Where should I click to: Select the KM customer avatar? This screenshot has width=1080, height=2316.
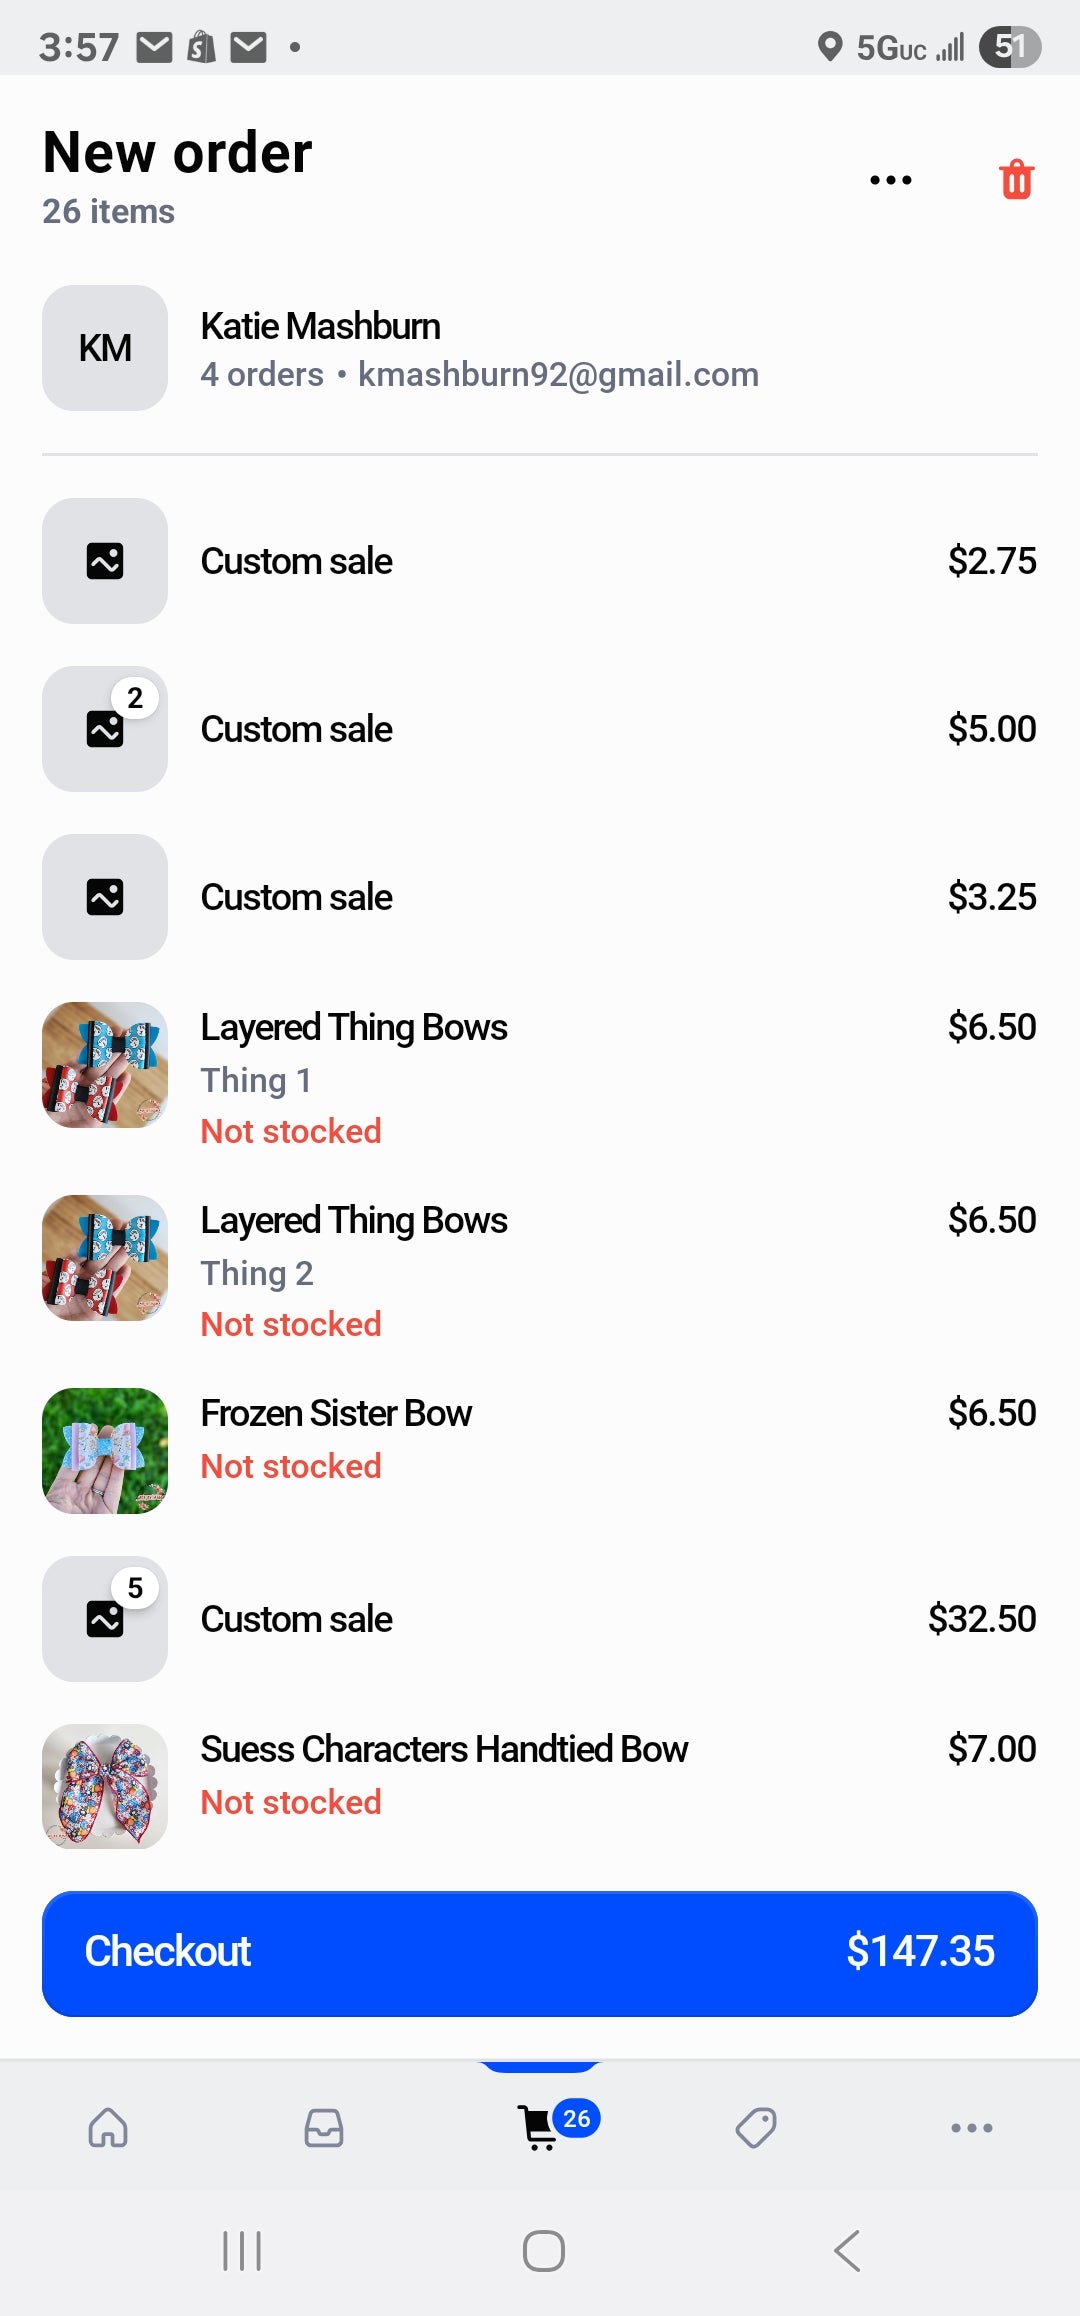[x=105, y=348]
